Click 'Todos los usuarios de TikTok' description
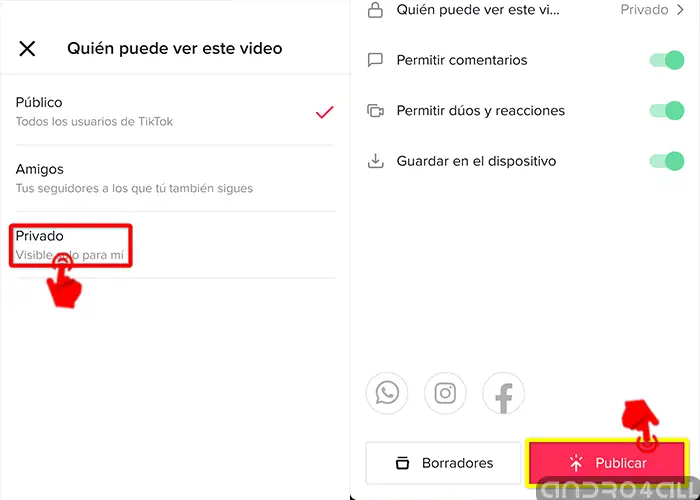Viewport: 700px width, 500px height. [94, 121]
